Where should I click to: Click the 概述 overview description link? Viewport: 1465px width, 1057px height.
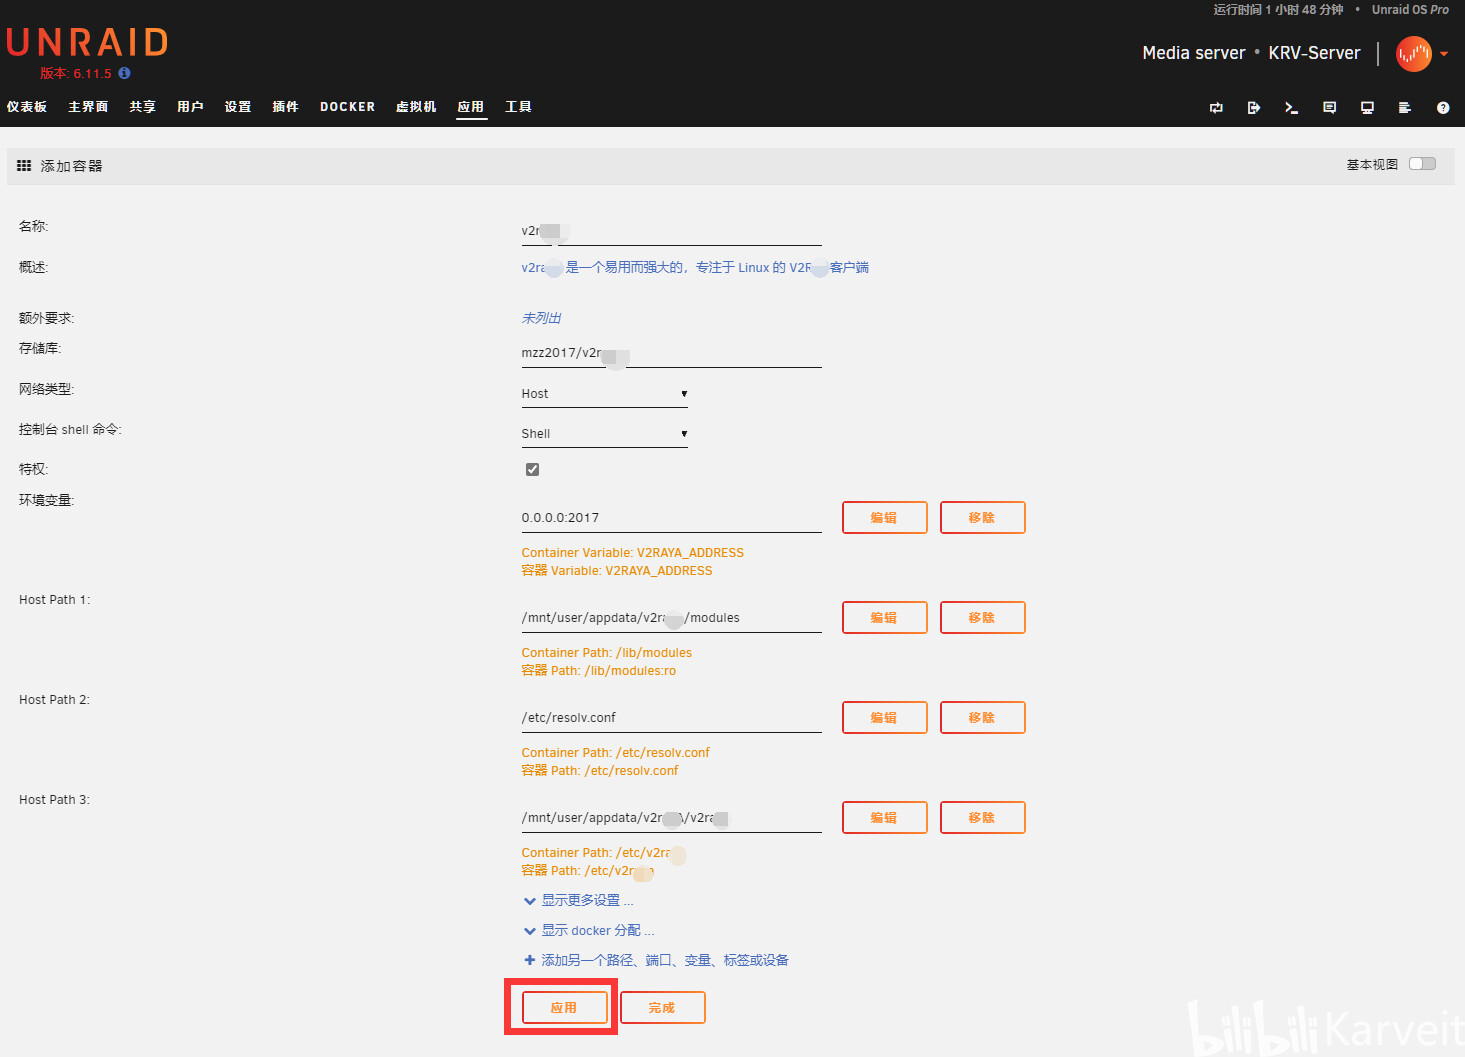pyautogui.click(x=695, y=268)
